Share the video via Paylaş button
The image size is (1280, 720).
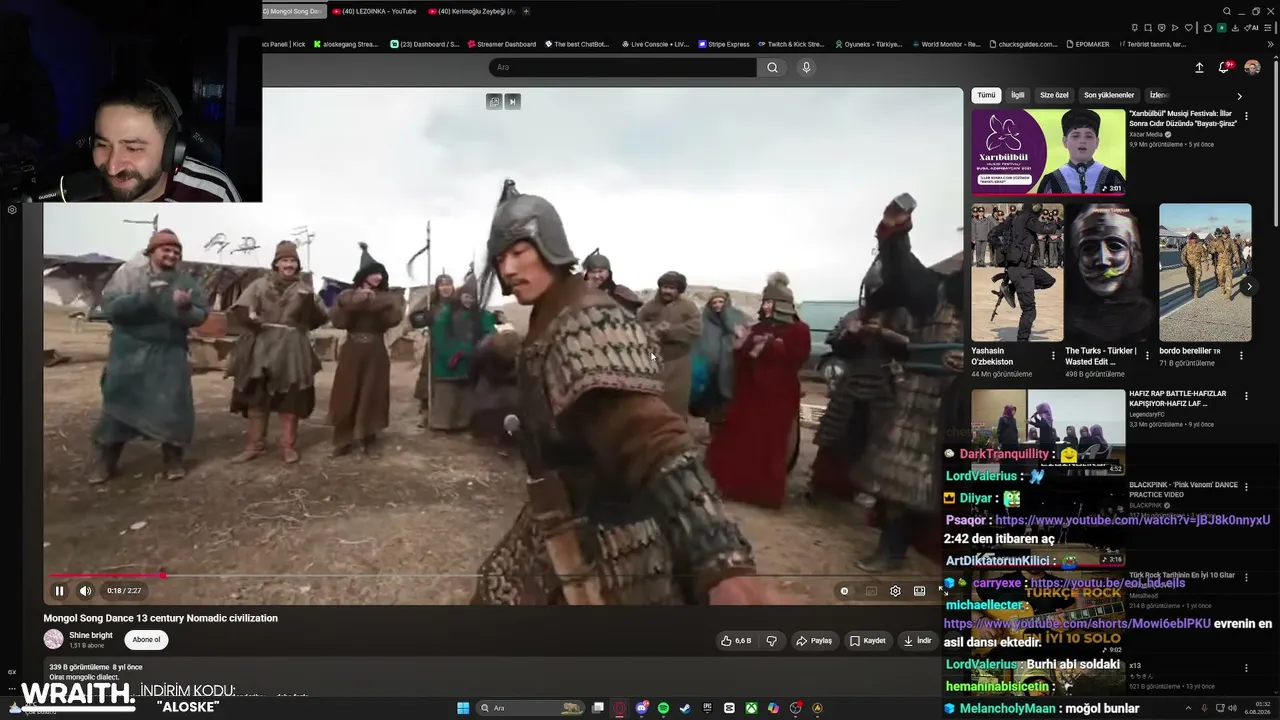point(814,640)
